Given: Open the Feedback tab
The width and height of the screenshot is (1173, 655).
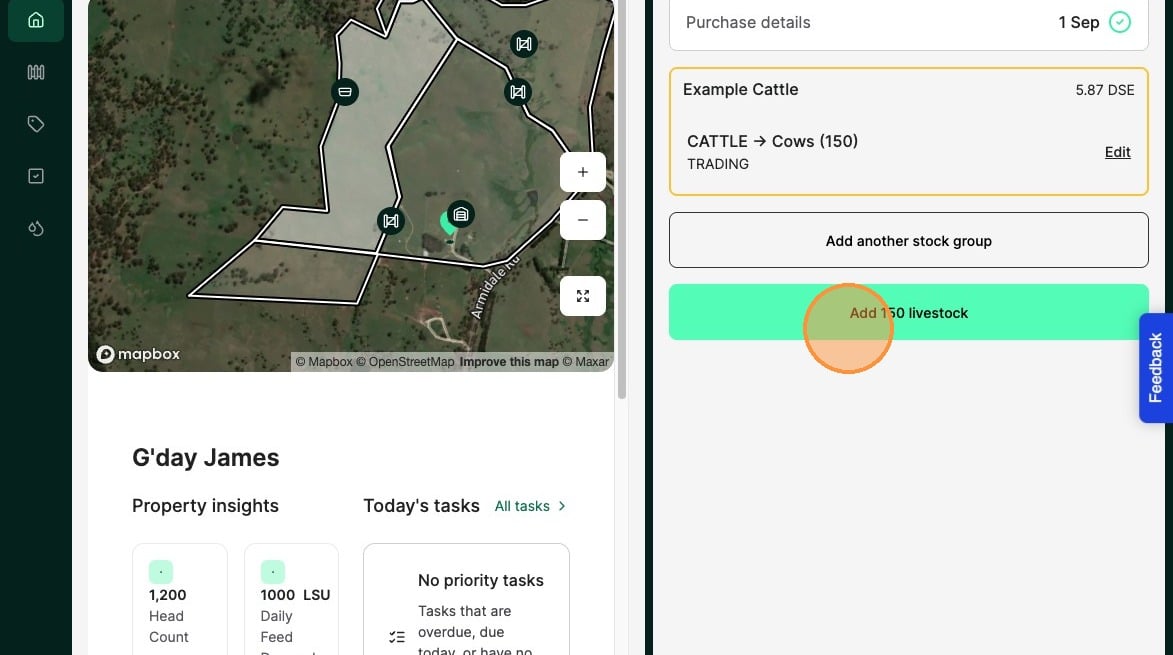Looking at the screenshot, I should click(1156, 368).
